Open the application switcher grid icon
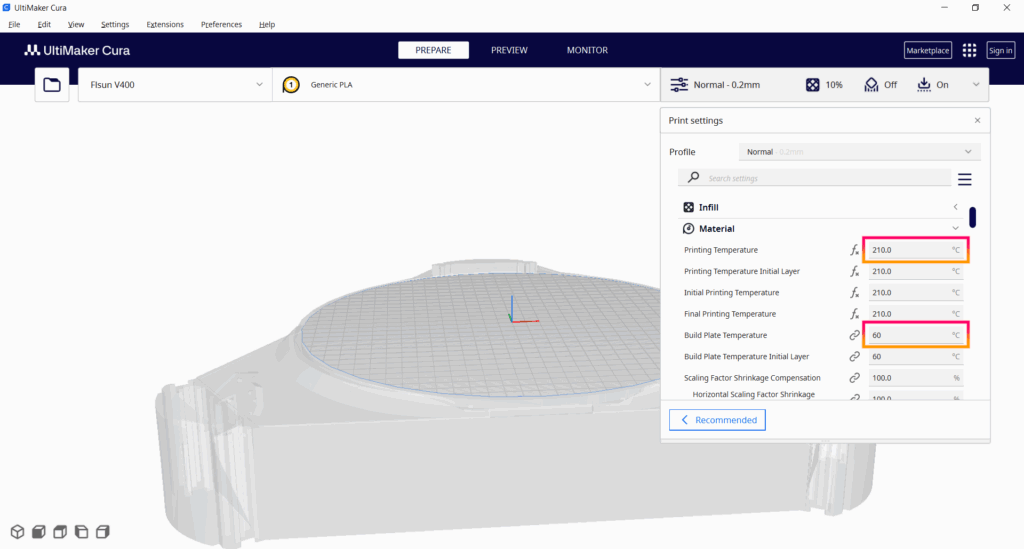1024x549 pixels. (x=969, y=50)
